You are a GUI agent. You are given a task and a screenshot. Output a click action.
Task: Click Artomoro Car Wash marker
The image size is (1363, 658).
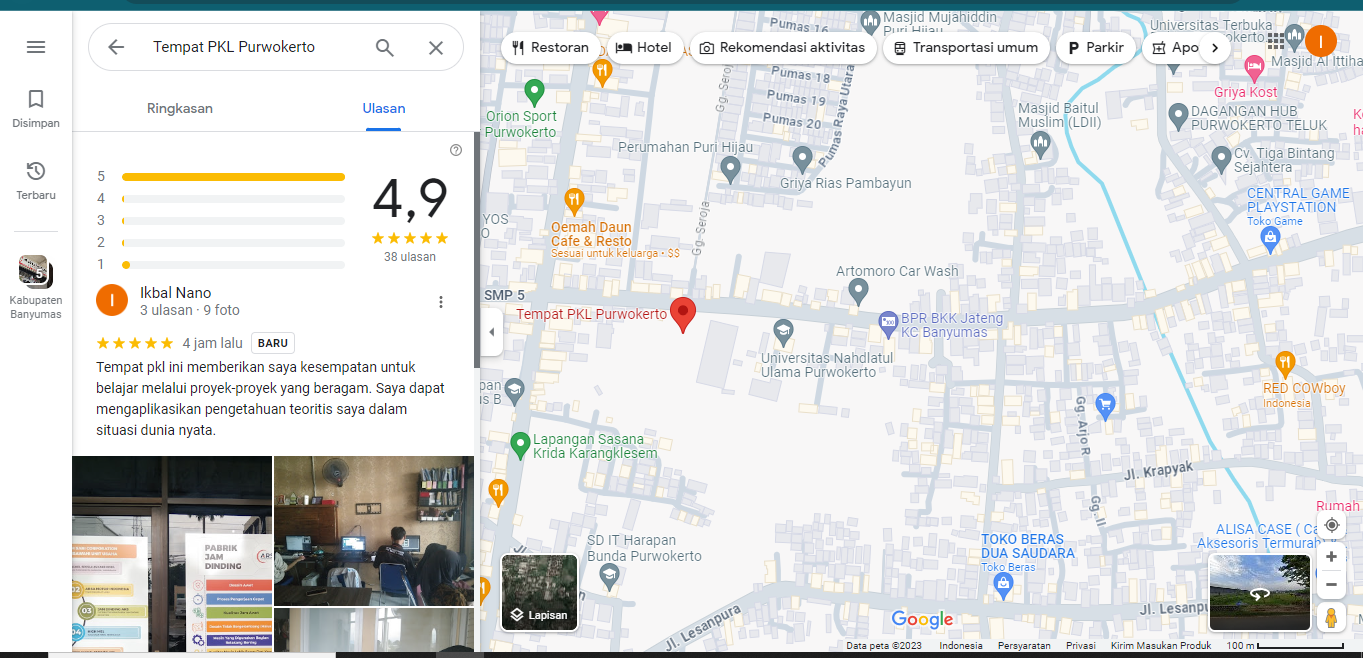pyautogui.click(x=858, y=291)
